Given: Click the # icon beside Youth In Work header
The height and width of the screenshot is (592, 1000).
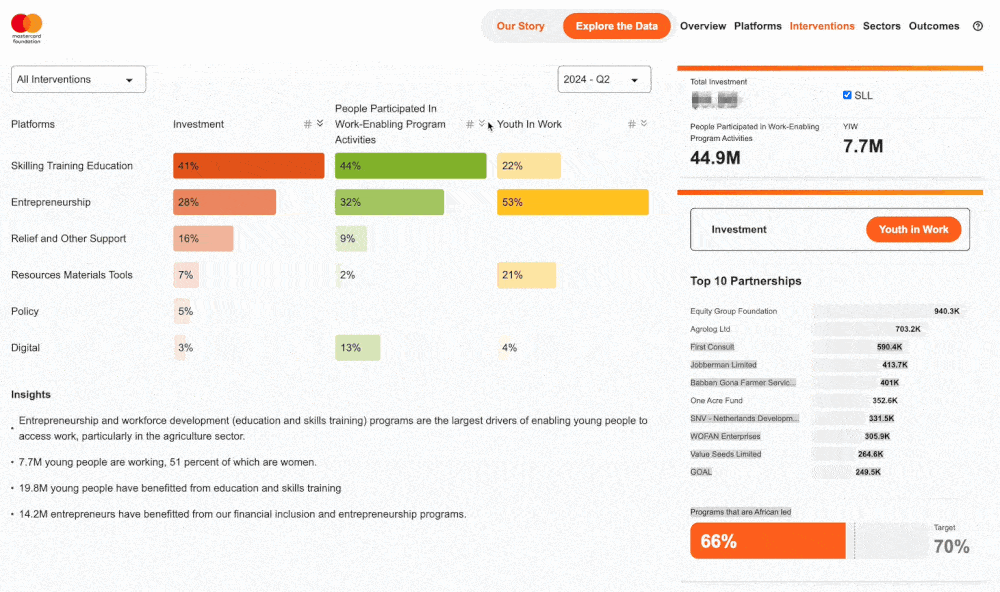Looking at the screenshot, I should (x=631, y=124).
